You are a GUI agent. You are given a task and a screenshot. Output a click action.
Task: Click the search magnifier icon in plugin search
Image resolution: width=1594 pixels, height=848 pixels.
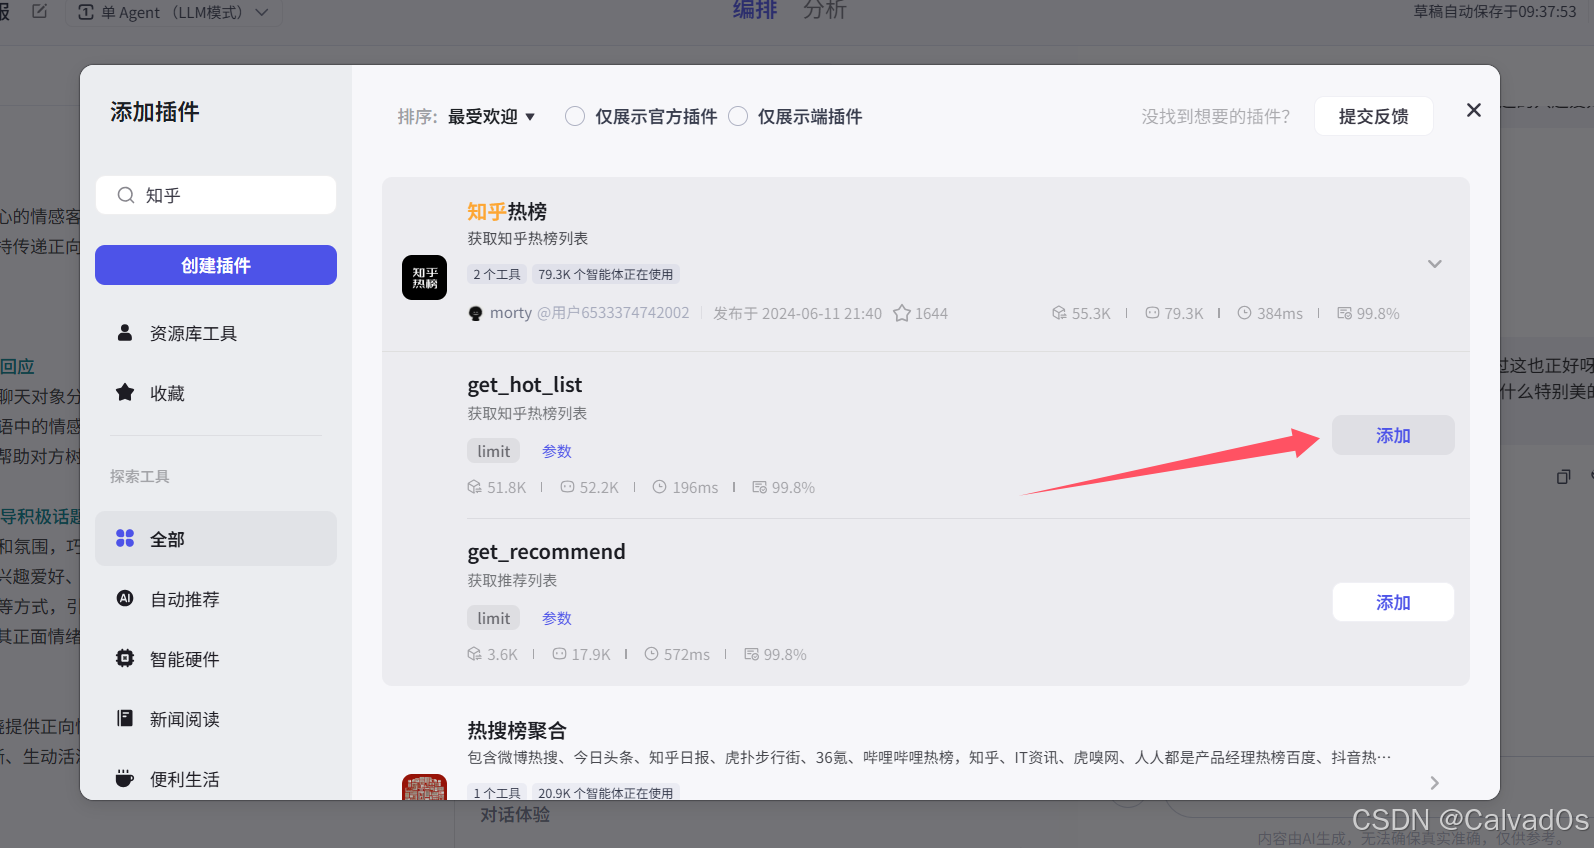point(126,195)
